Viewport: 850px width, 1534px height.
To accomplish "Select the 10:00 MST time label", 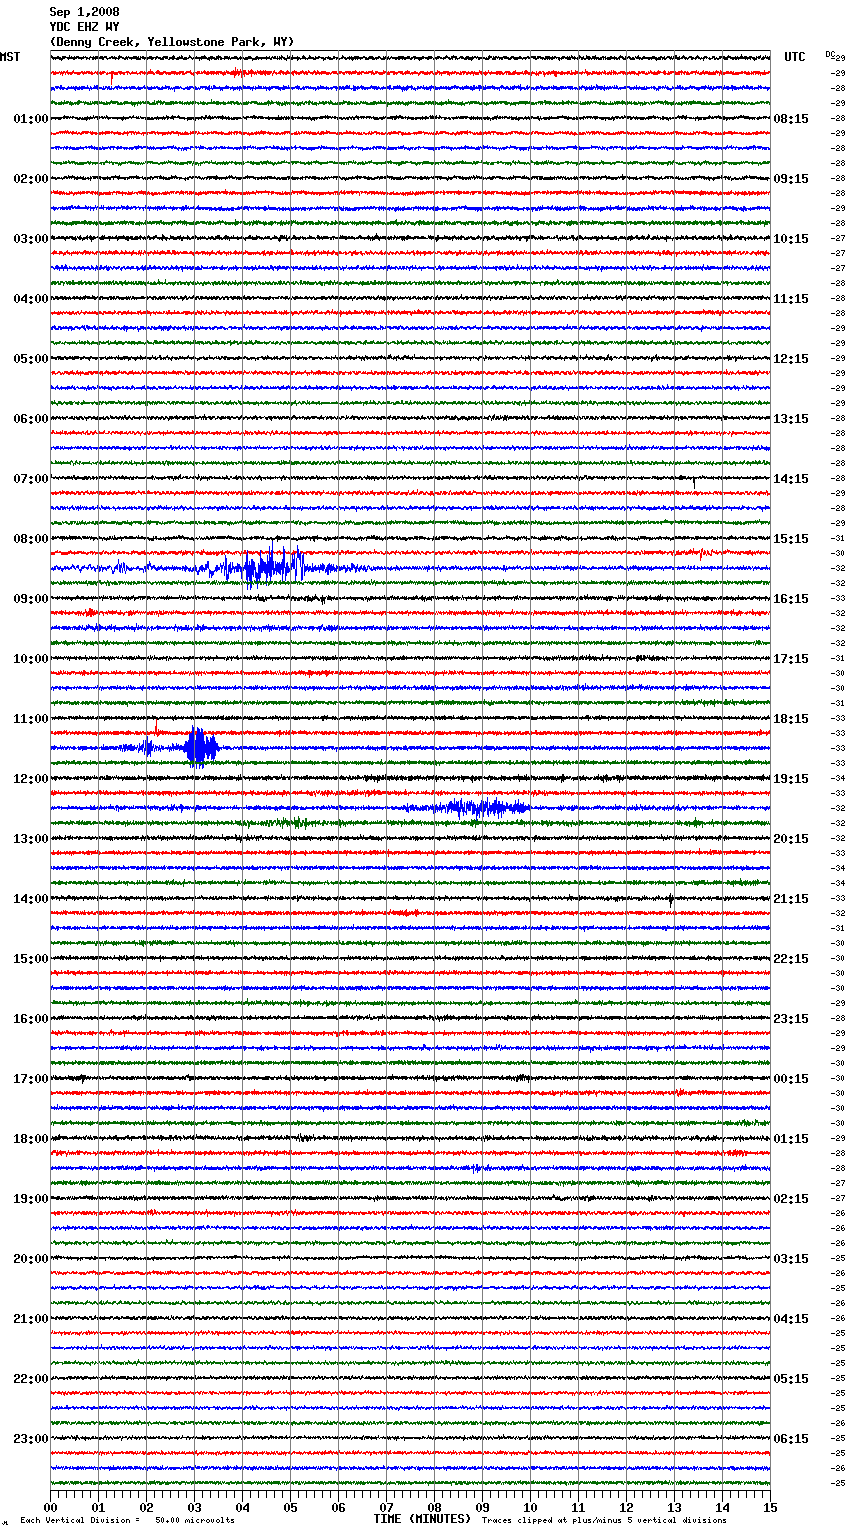I will (x=31, y=659).
